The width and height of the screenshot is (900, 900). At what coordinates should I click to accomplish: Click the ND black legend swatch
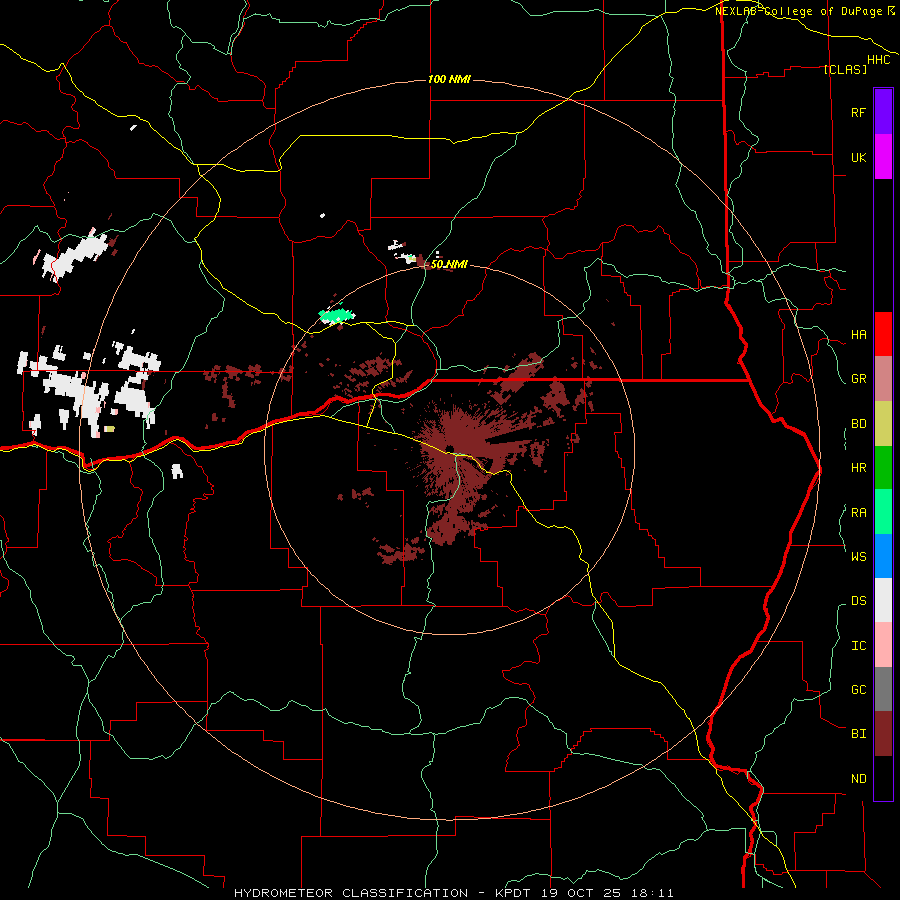tap(883, 778)
